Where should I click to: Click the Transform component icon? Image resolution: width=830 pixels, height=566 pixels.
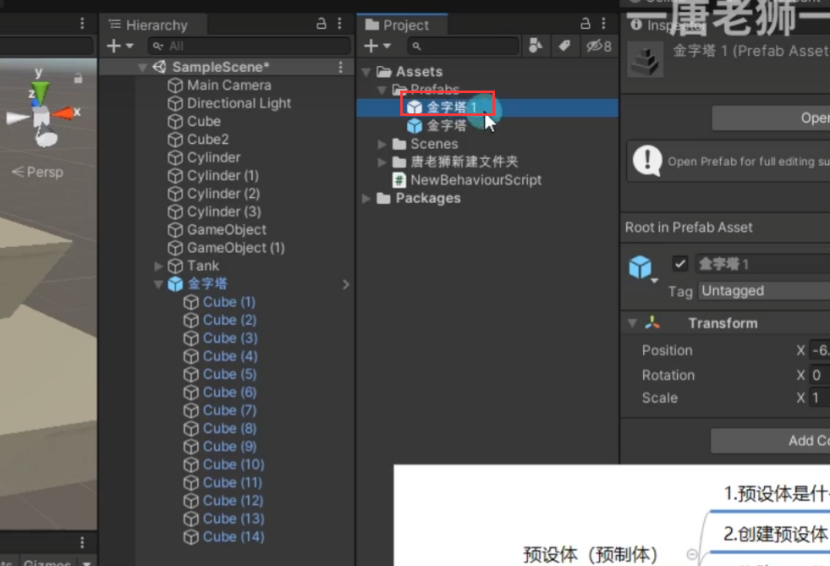[x=652, y=322]
